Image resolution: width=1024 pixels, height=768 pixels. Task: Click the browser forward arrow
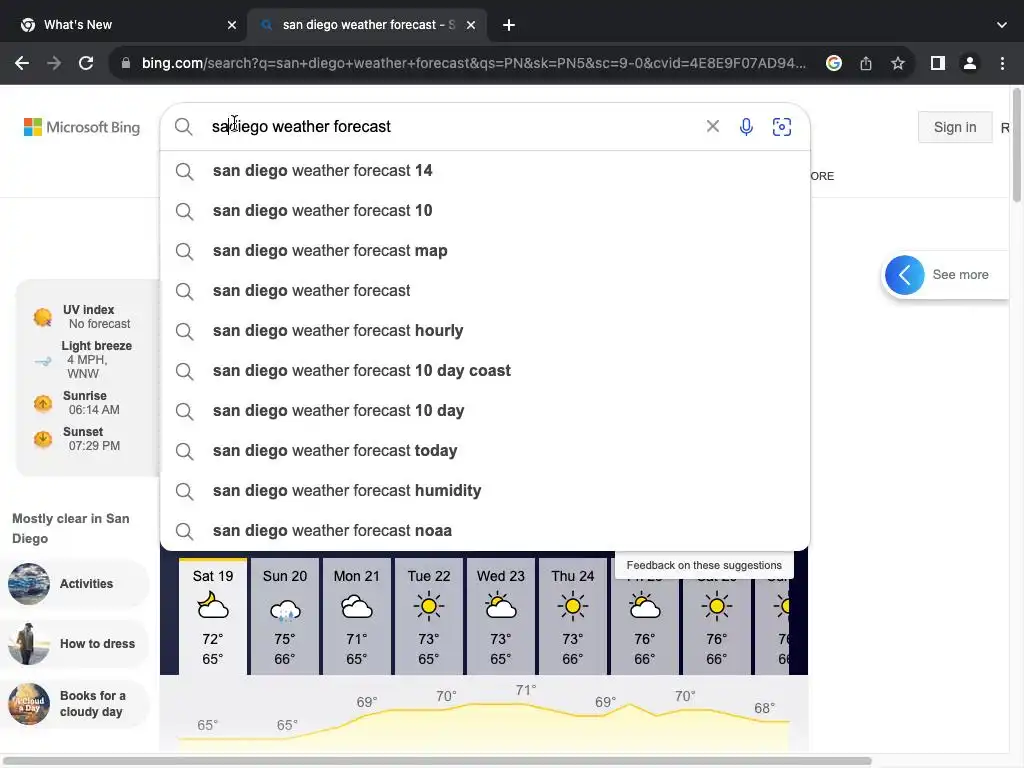click(54, 63)
